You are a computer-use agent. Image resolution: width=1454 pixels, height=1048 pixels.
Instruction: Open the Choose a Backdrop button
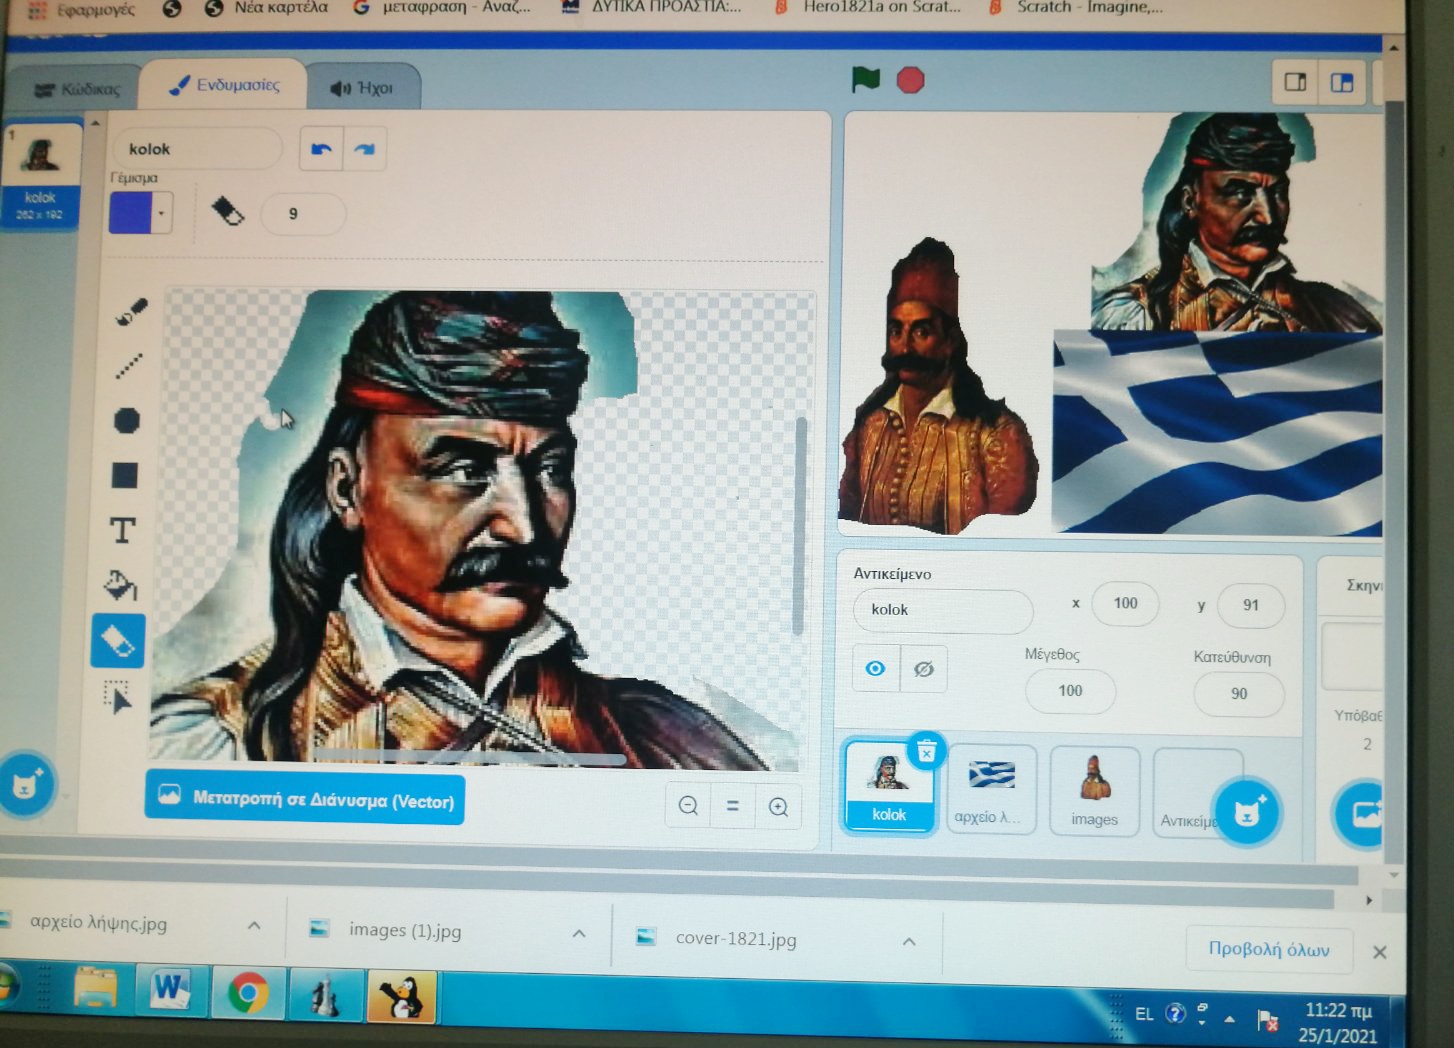coord(1362,813)
